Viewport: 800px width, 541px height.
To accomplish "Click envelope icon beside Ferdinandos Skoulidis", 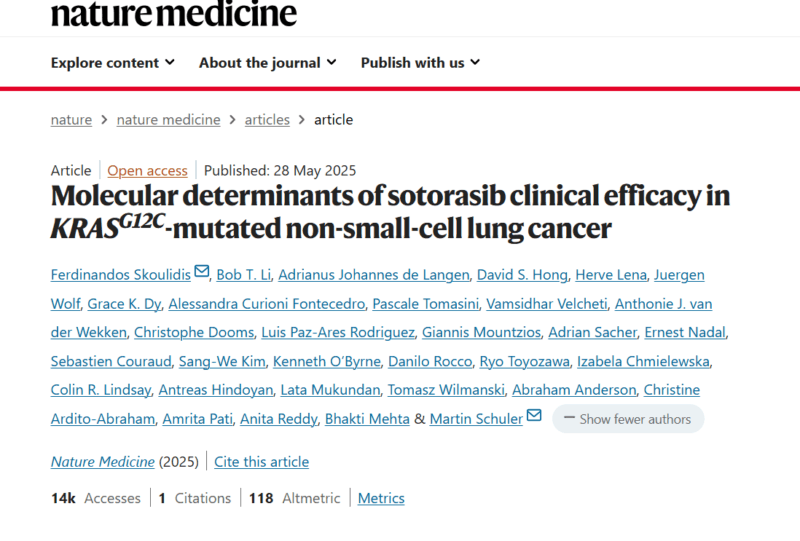I will pos(202,271).
